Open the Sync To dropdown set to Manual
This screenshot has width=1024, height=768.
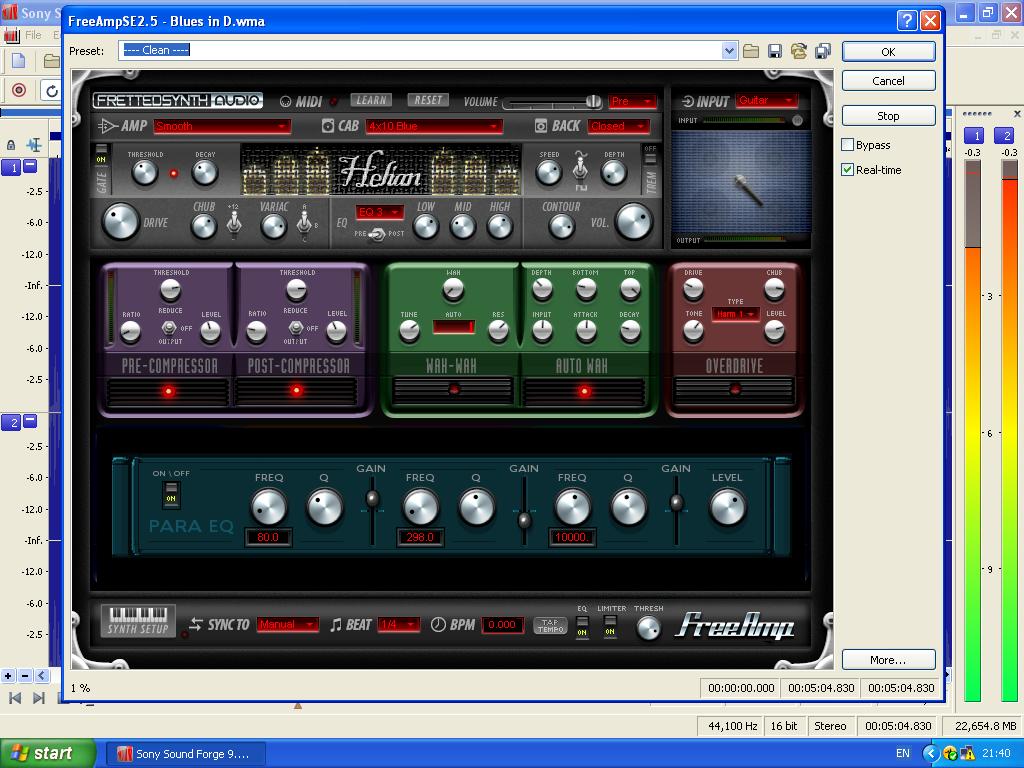287,624
